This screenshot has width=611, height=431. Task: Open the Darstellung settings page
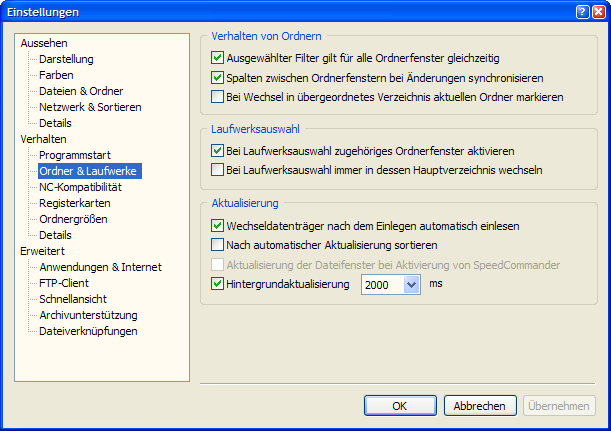pyautogui.click(x=66, y=59)
